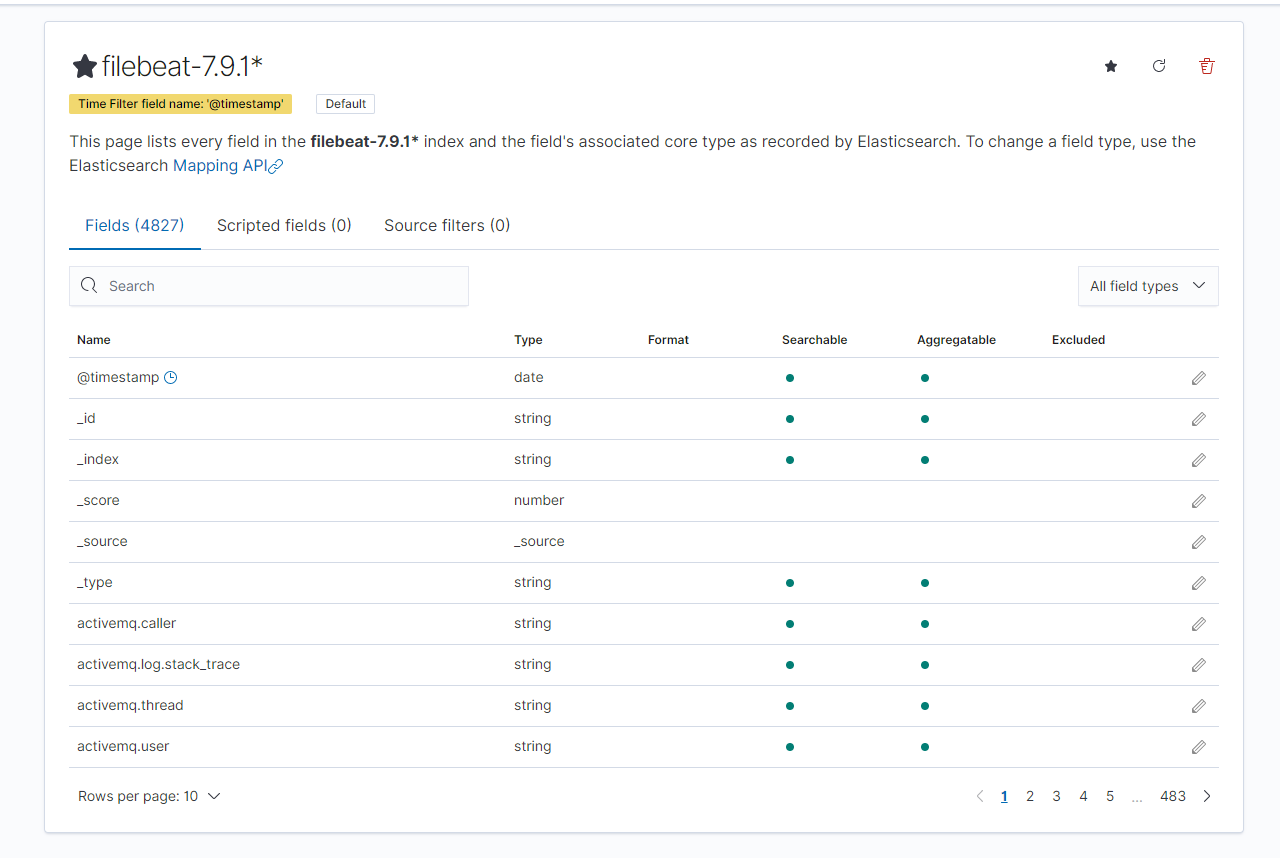Set filebeat-7.9.1* as default index pattern
The image size is (1280, 858).
coord(1111,66)
